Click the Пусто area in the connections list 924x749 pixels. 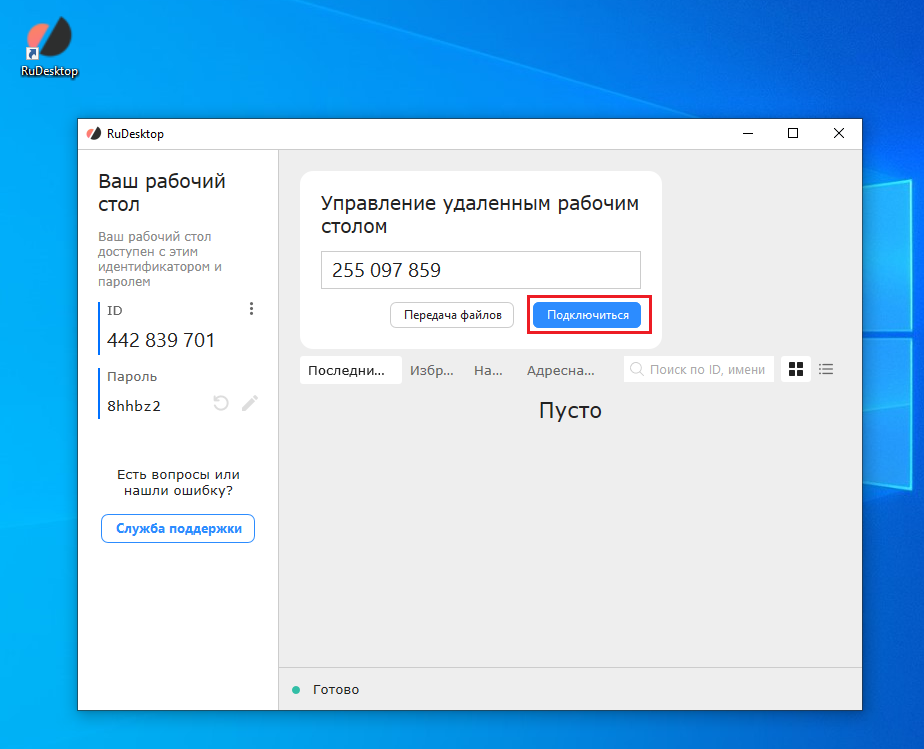570,410
